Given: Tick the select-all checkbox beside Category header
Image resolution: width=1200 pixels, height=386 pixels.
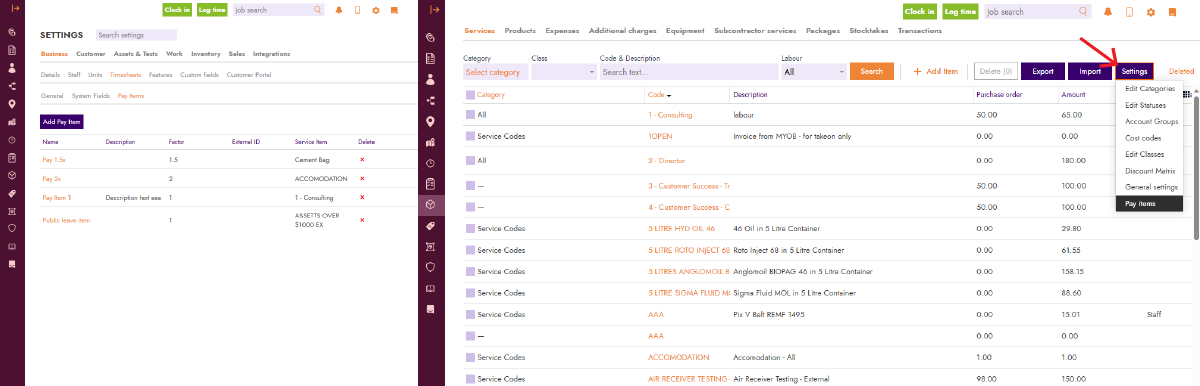Looking at the screenshot, I should pos(470,95).
